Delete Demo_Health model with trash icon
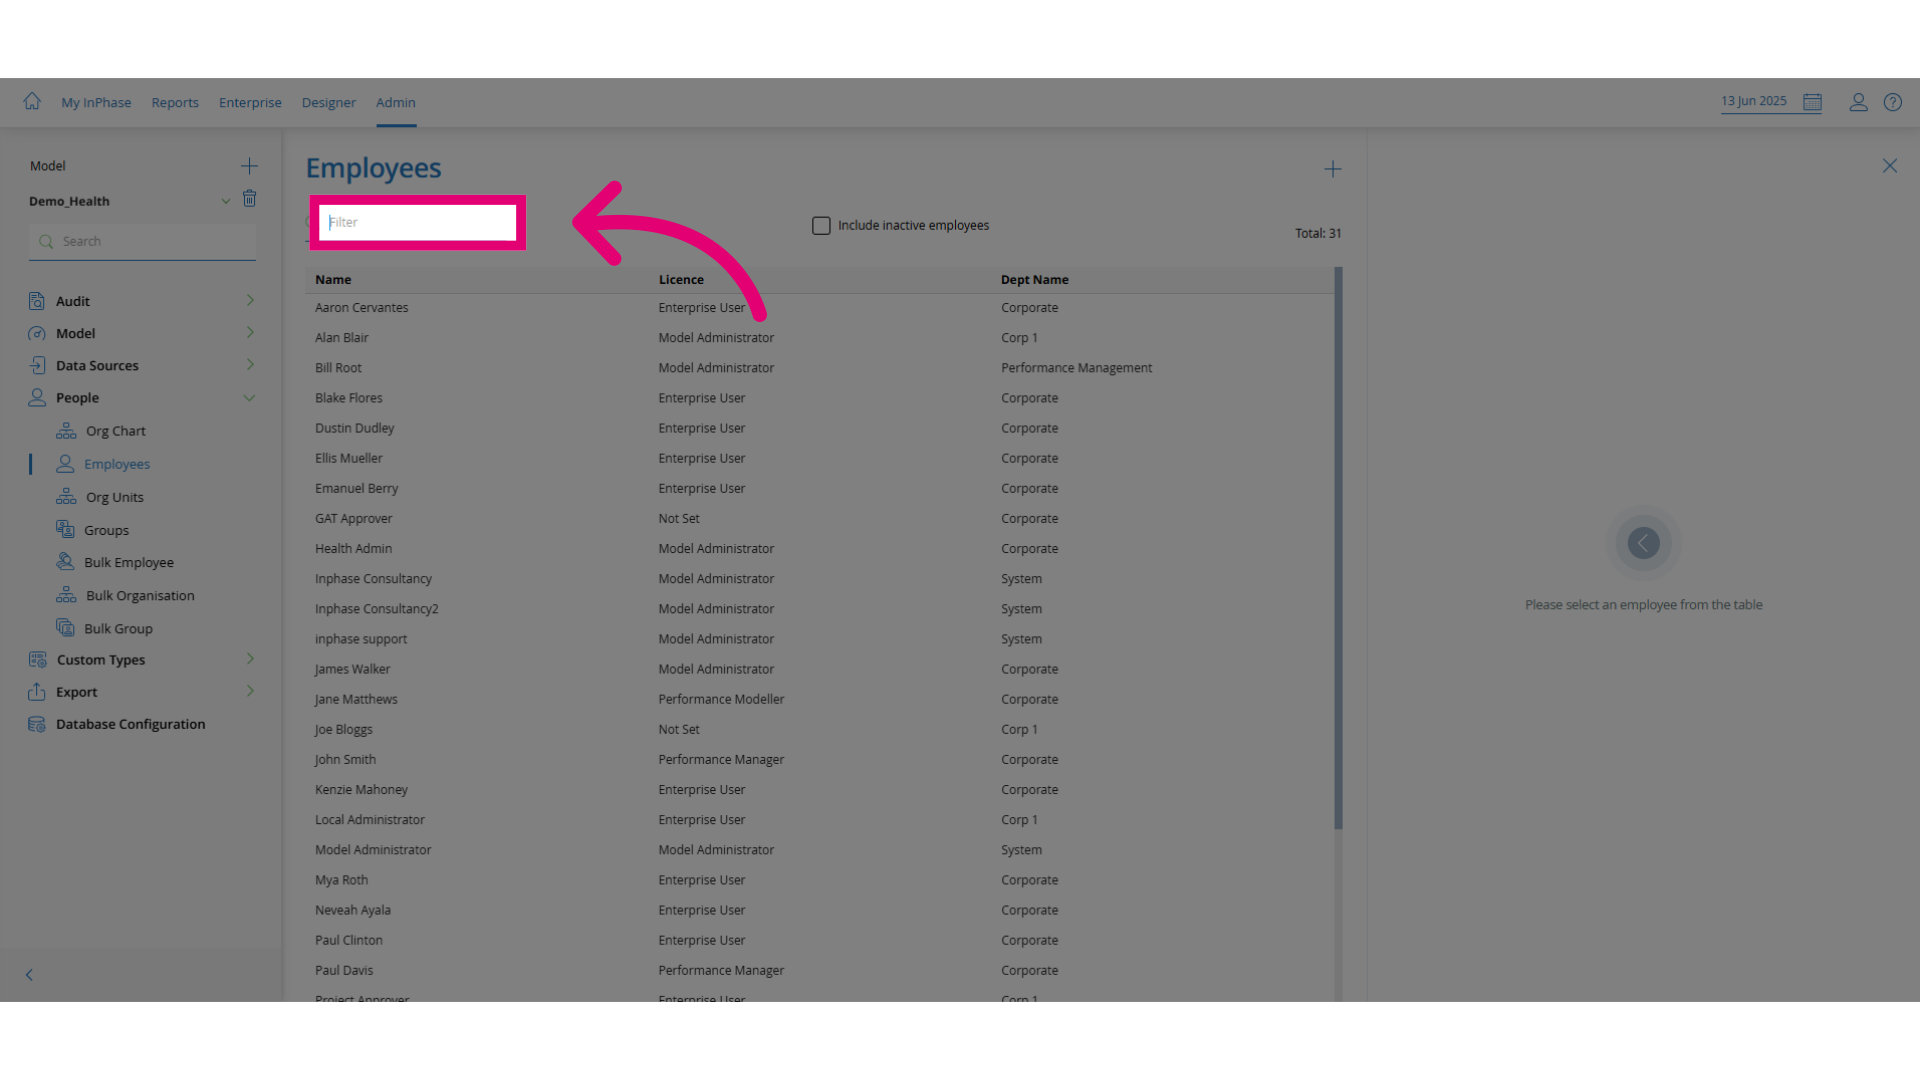This screenshot has width=1920, height=1080. click(x=250, y=199)
